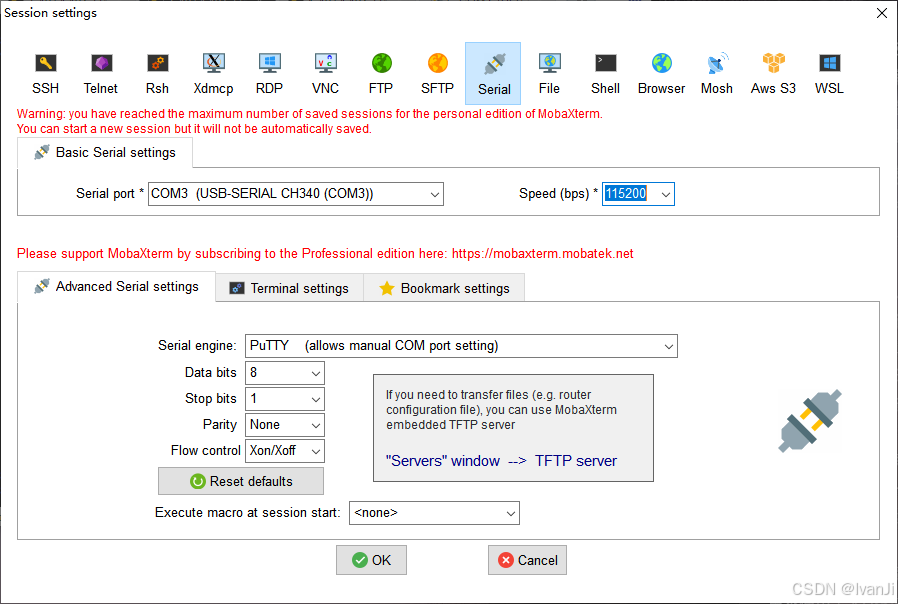Select the Aws S3 session type
The height and width of the screenshot is (604, 898).
(x=773, y=74)
